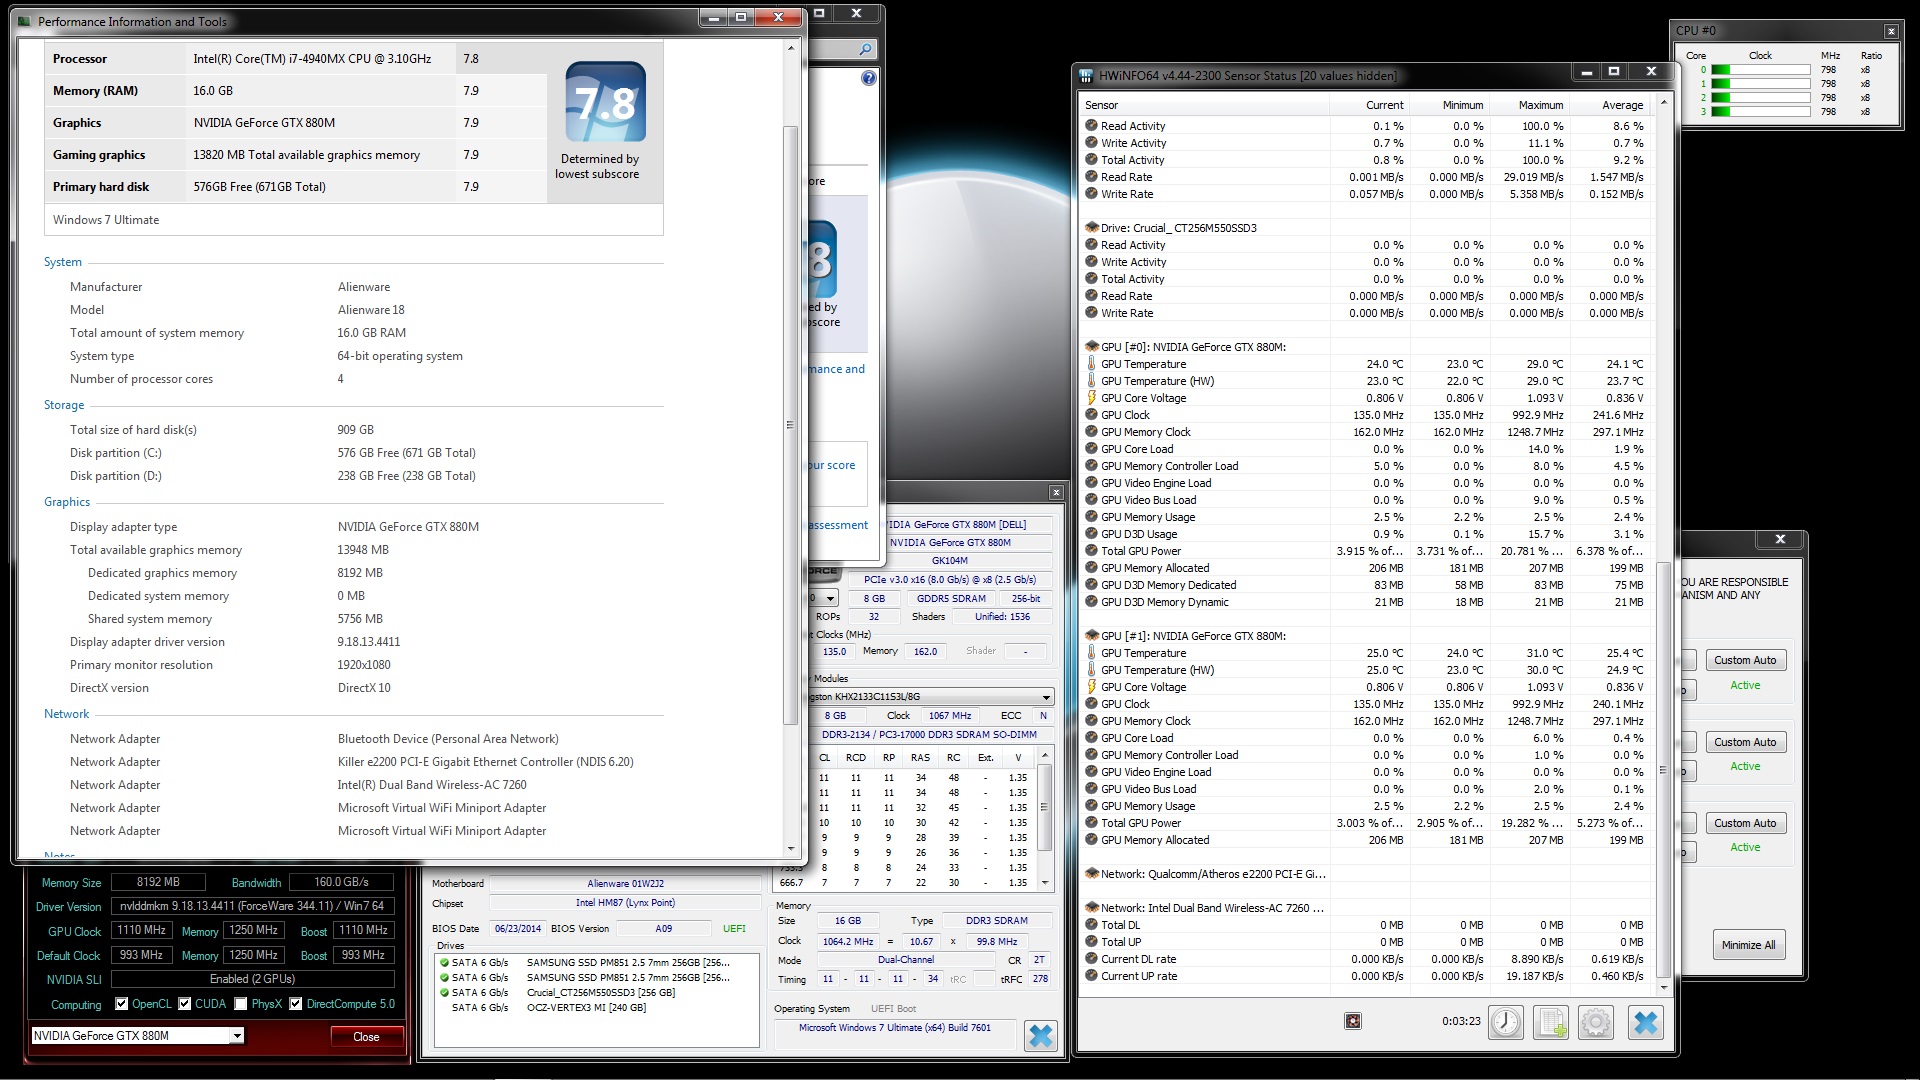Image resolution: width=1920 pixels, height=1080 pixels.
Task: Click the Read Activity sensor clock icon
Action: coord(1091,126)
